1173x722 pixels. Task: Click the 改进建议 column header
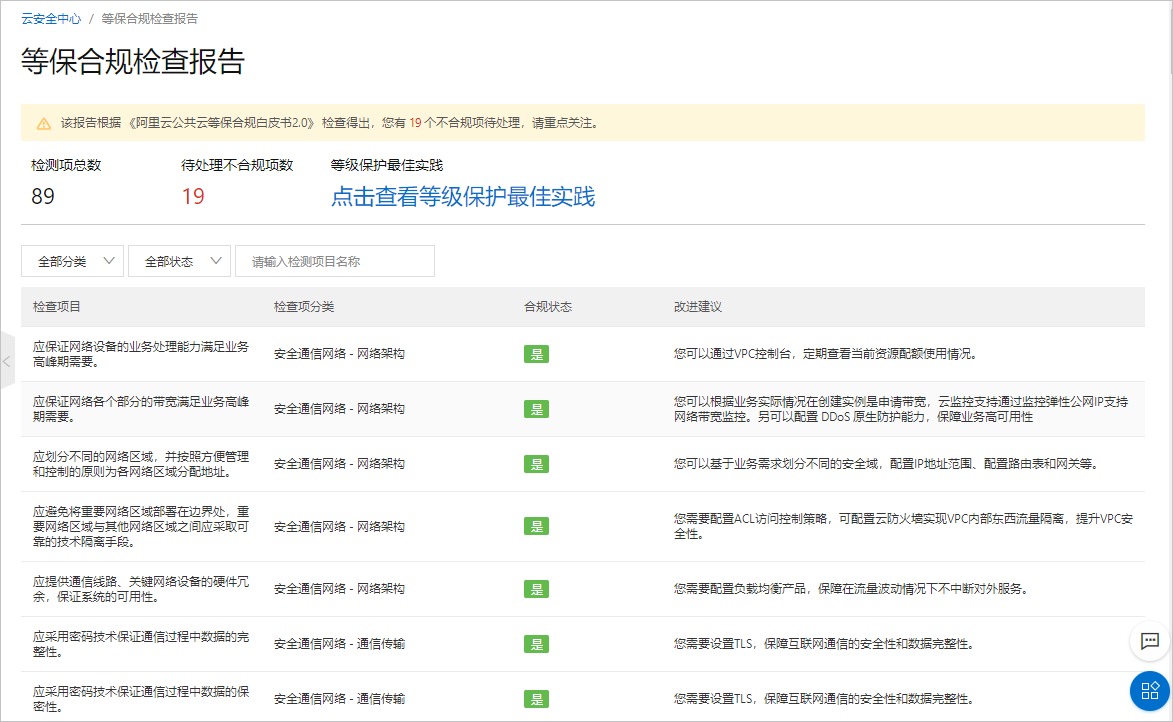click(x=698, y=307)
